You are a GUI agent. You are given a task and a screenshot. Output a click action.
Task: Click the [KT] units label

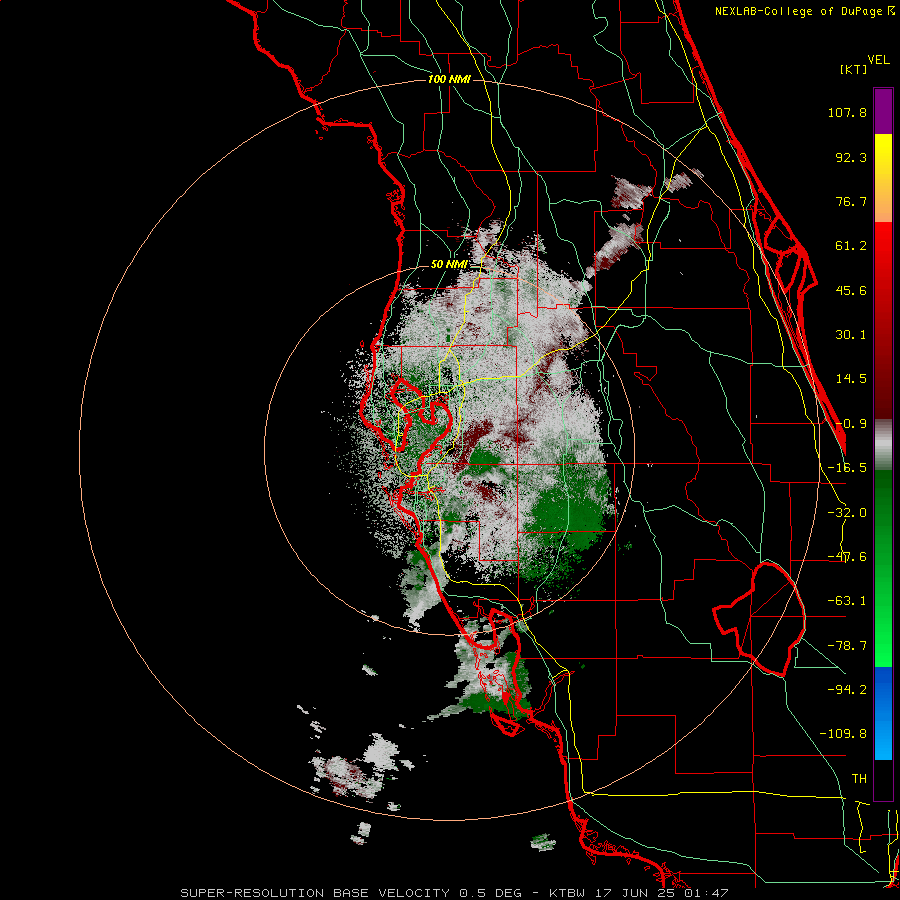coord(854,69)
